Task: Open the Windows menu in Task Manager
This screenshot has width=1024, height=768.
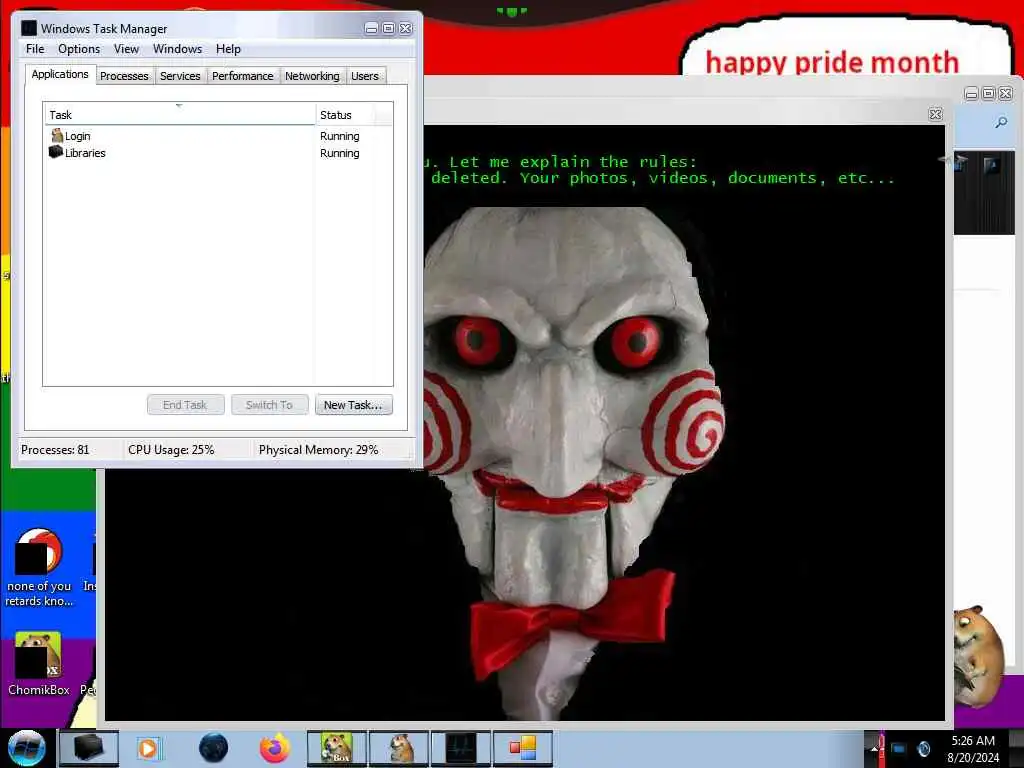Action: click(x=177, y=49)
